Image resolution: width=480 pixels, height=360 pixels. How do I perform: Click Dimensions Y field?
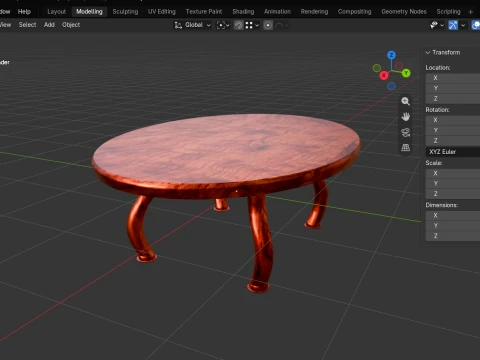point(453,226)
